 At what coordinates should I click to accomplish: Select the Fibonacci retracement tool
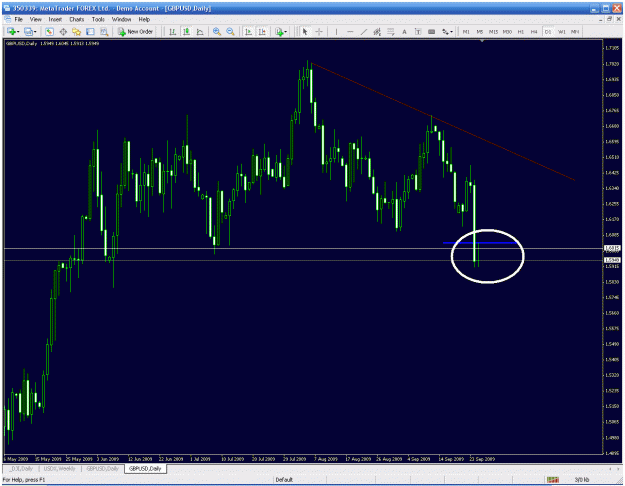[391, 31]
